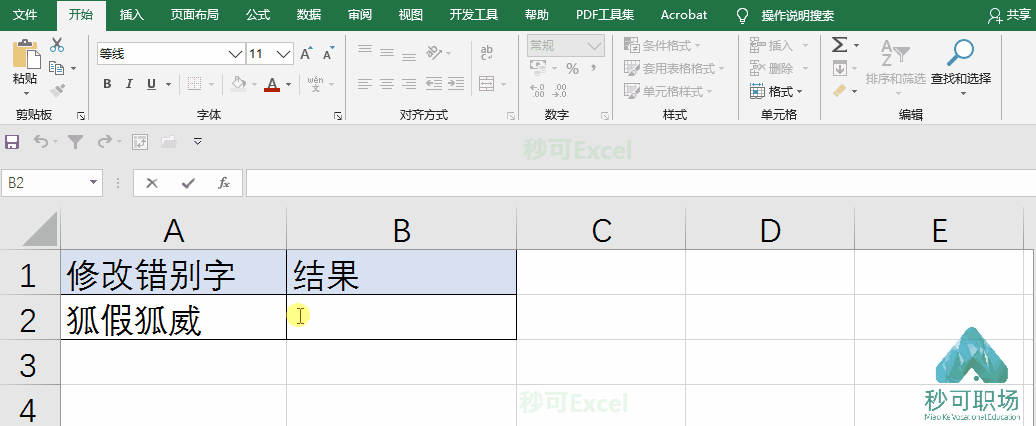The image size is (1036, 426).
Task: Click the AutoSum sigma icon
Action: click(839, 45)
